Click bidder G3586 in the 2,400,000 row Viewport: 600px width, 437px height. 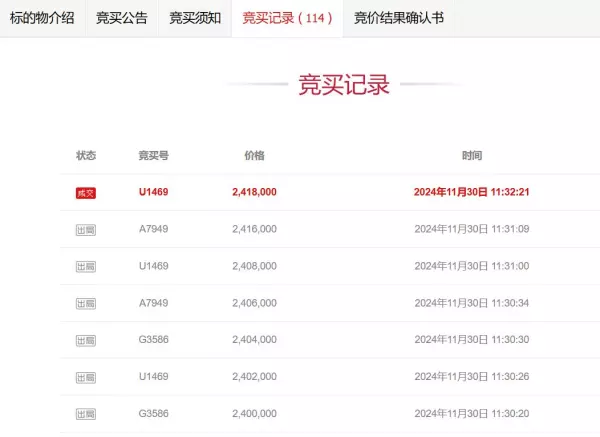[153, 414]
